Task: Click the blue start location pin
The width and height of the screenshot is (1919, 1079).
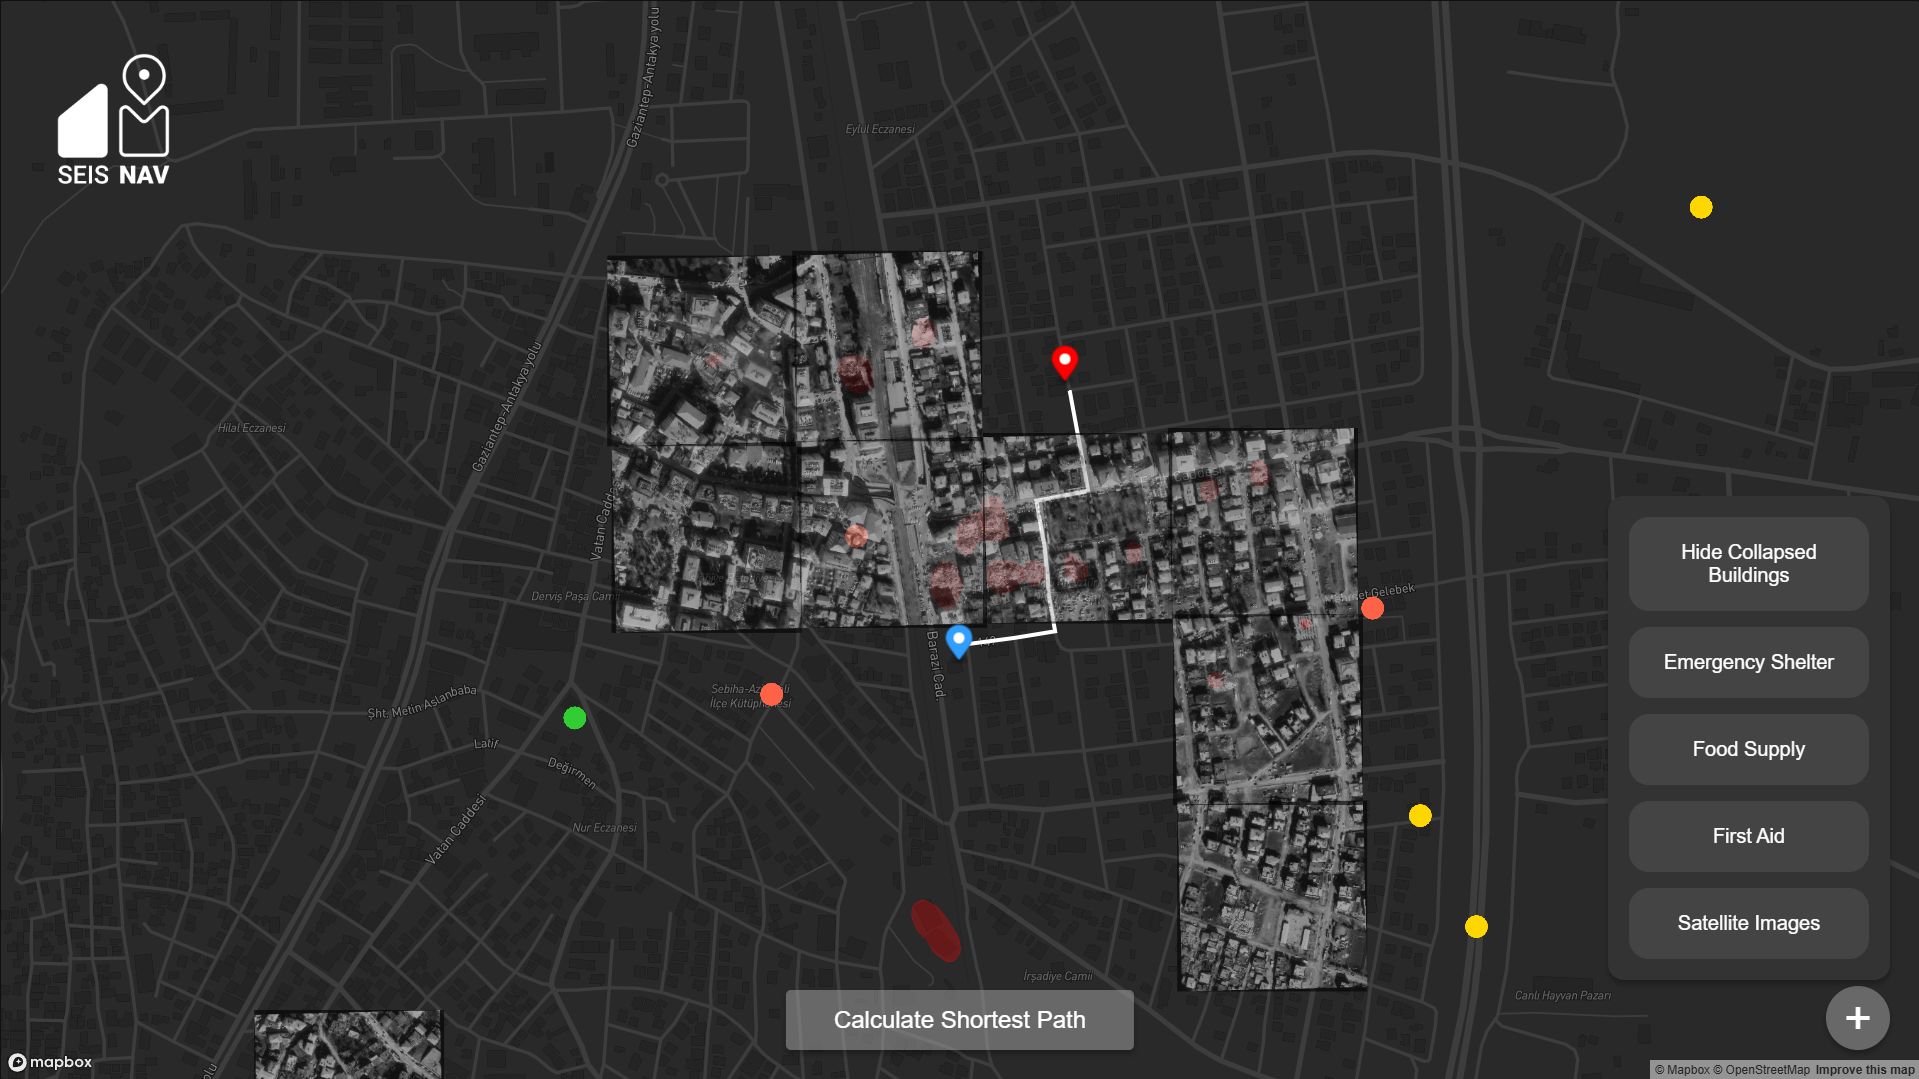Action: pyautogui.click(x=958, y=640)
